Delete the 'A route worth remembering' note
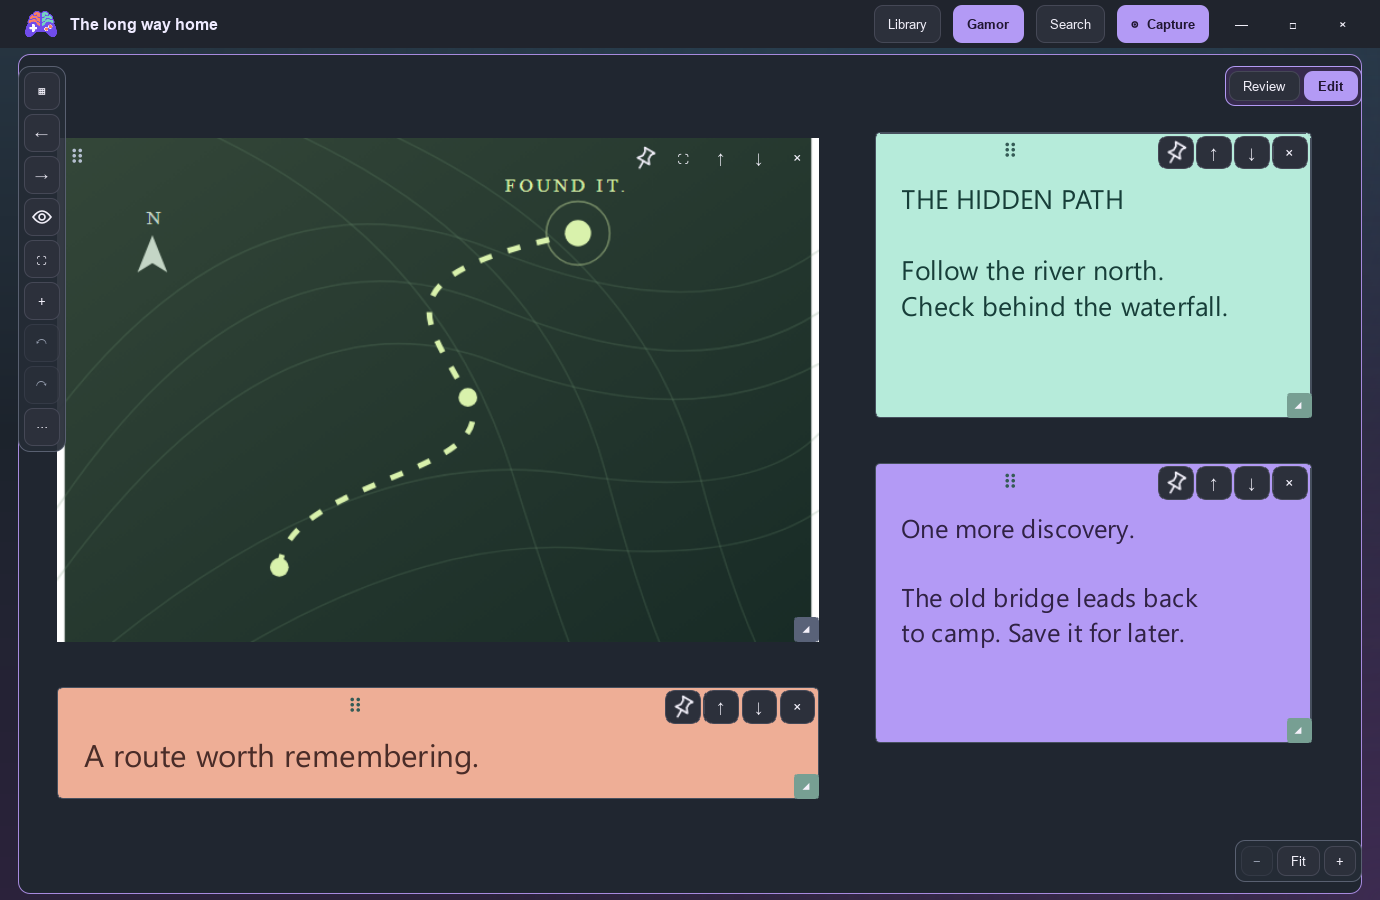This screenshot has height=900, width=1380. [x=797, y=707]
